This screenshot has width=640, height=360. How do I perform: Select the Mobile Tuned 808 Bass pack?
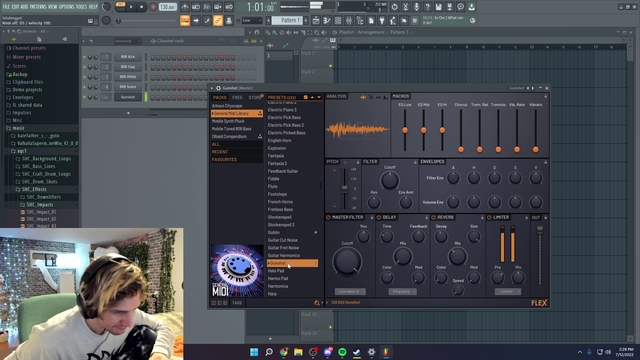pyautogui.click(x=231, y=129)
